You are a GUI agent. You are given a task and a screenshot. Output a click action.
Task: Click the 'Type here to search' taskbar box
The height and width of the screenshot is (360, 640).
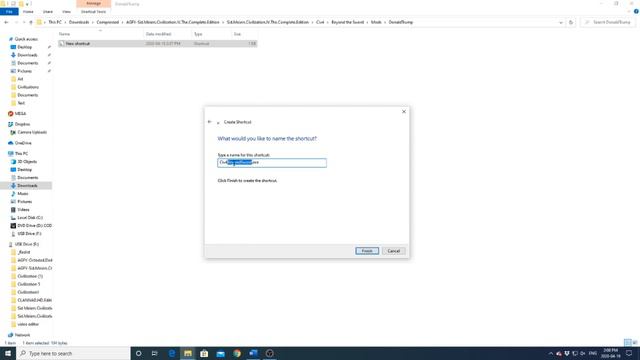coord(73,353)
